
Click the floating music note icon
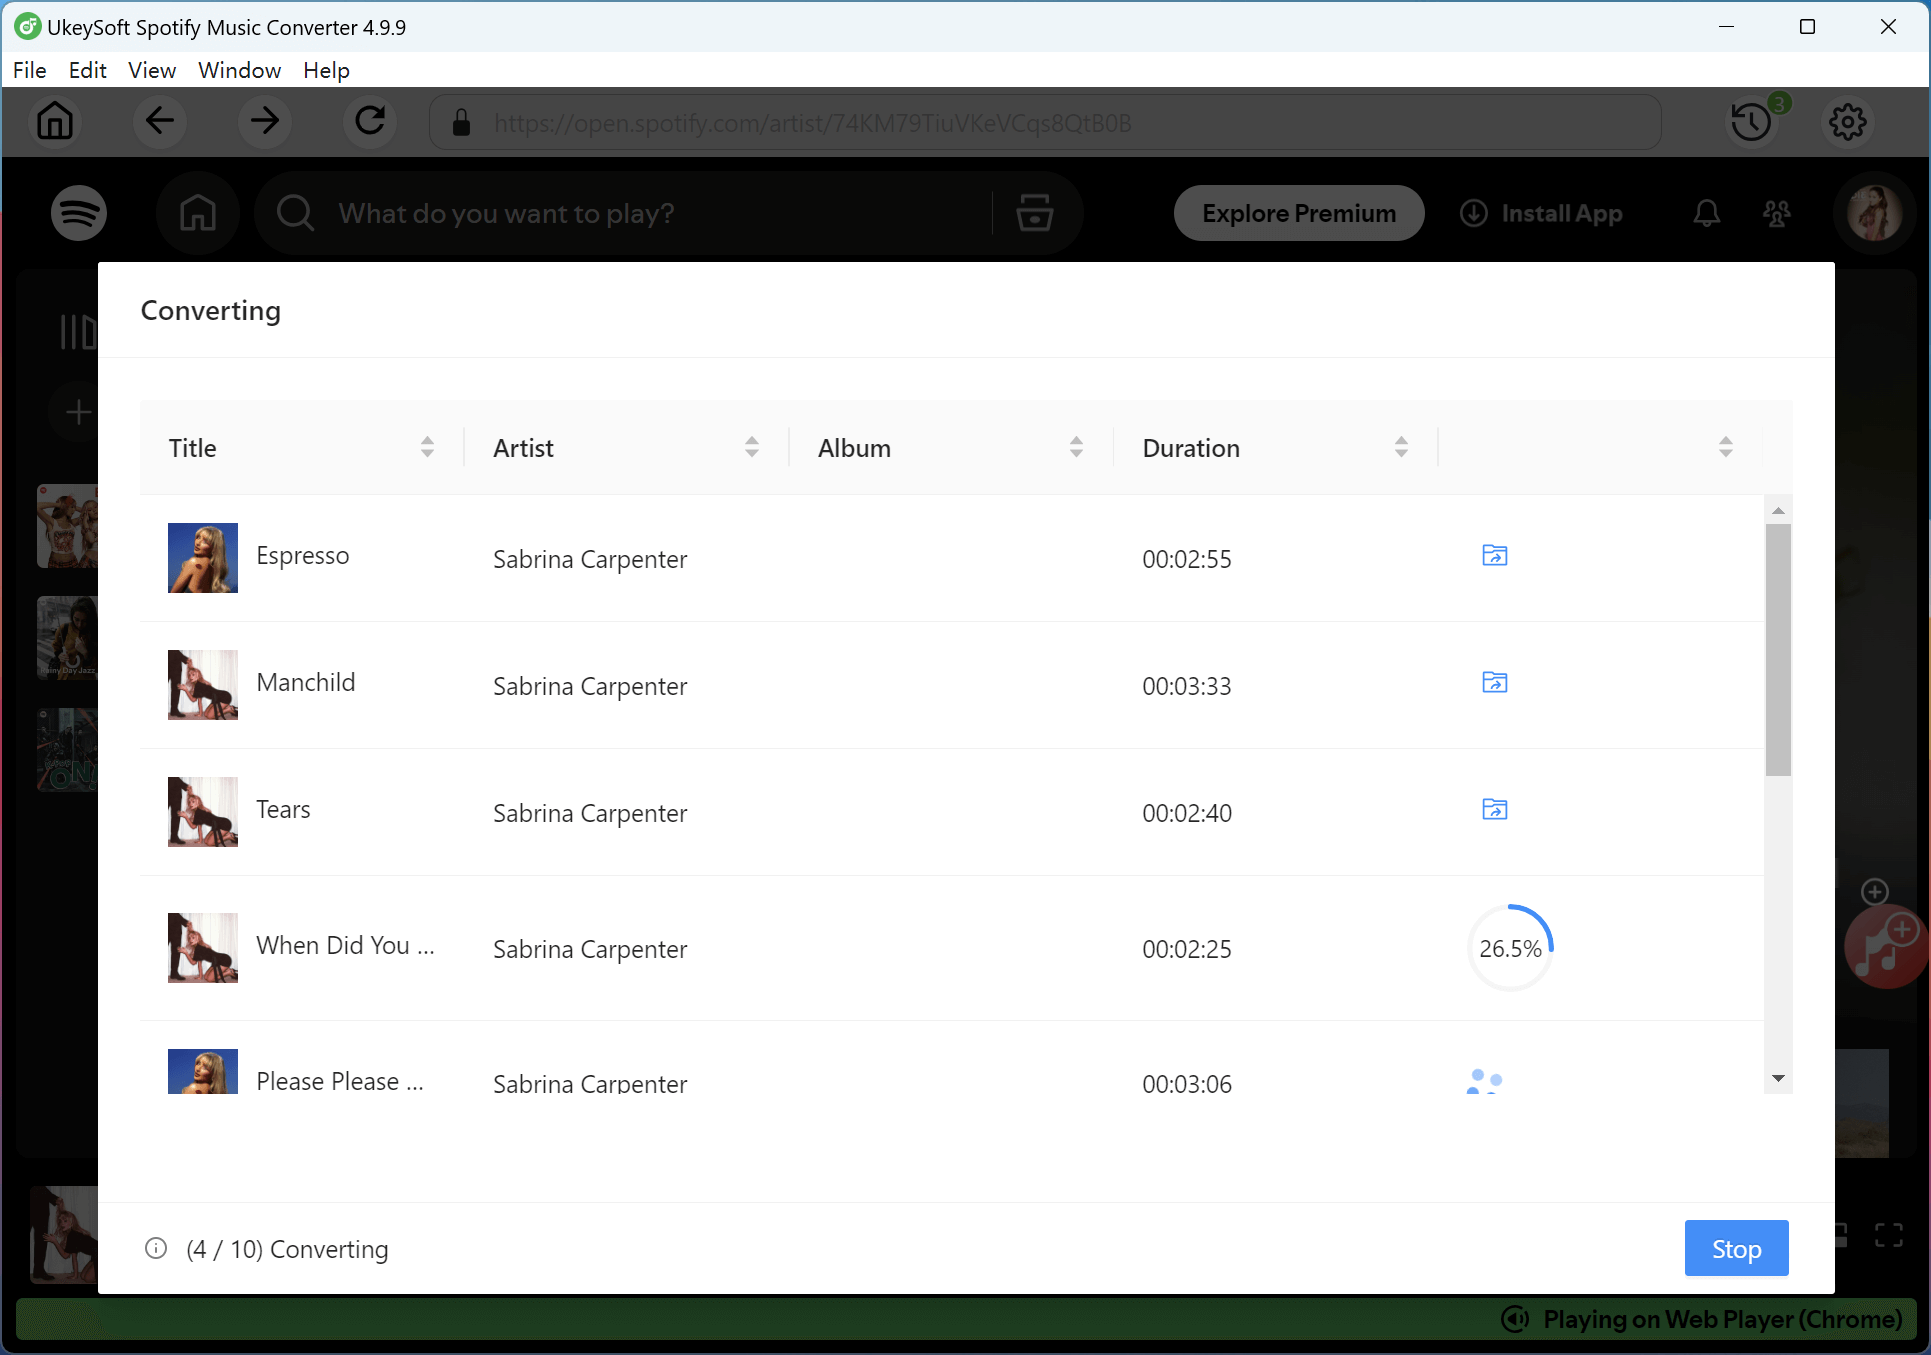click(x=1884, y=945)
